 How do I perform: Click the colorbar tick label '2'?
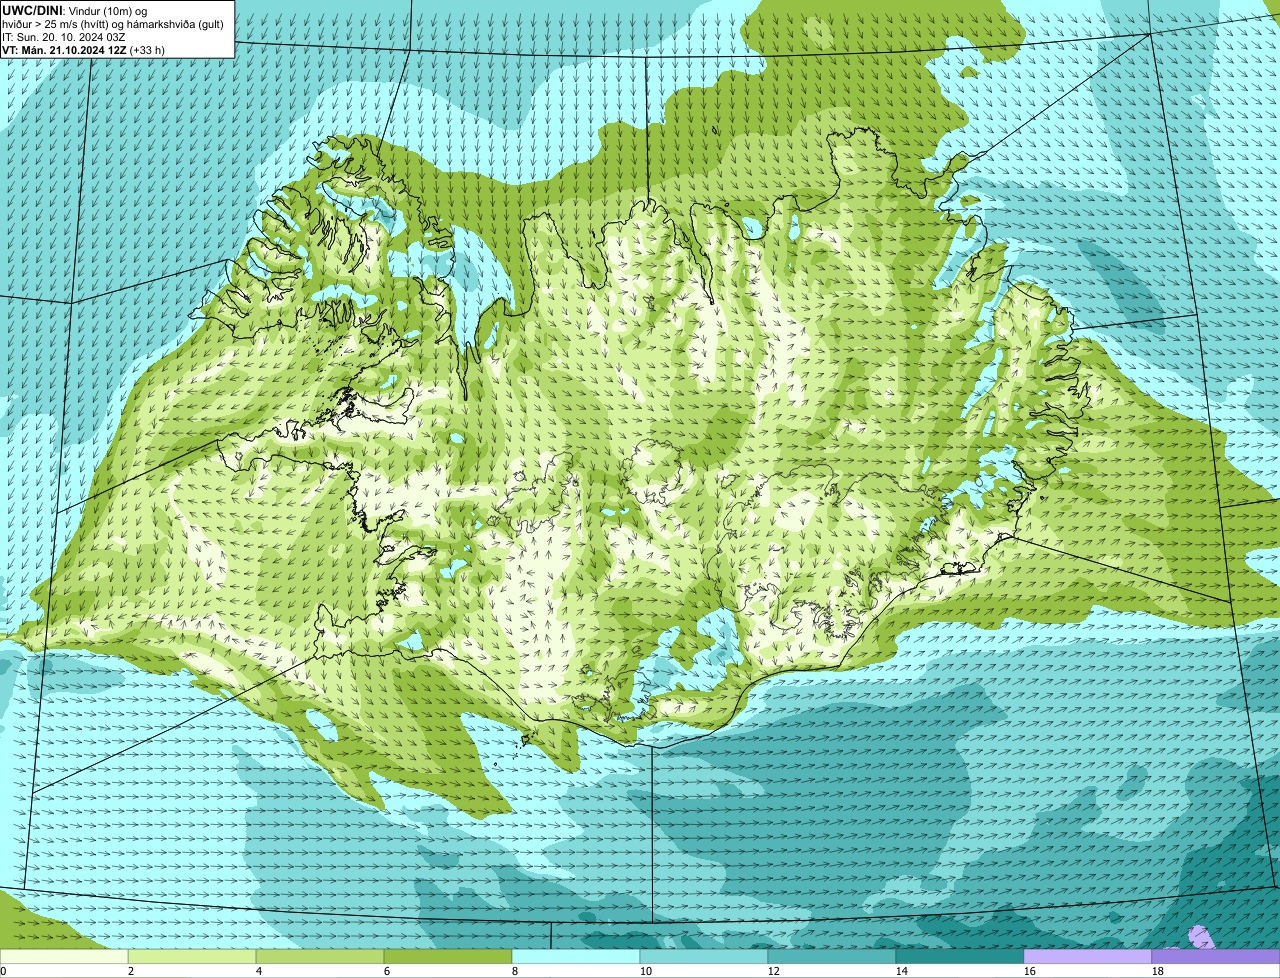pyautogui.click(x=131, y=971)
